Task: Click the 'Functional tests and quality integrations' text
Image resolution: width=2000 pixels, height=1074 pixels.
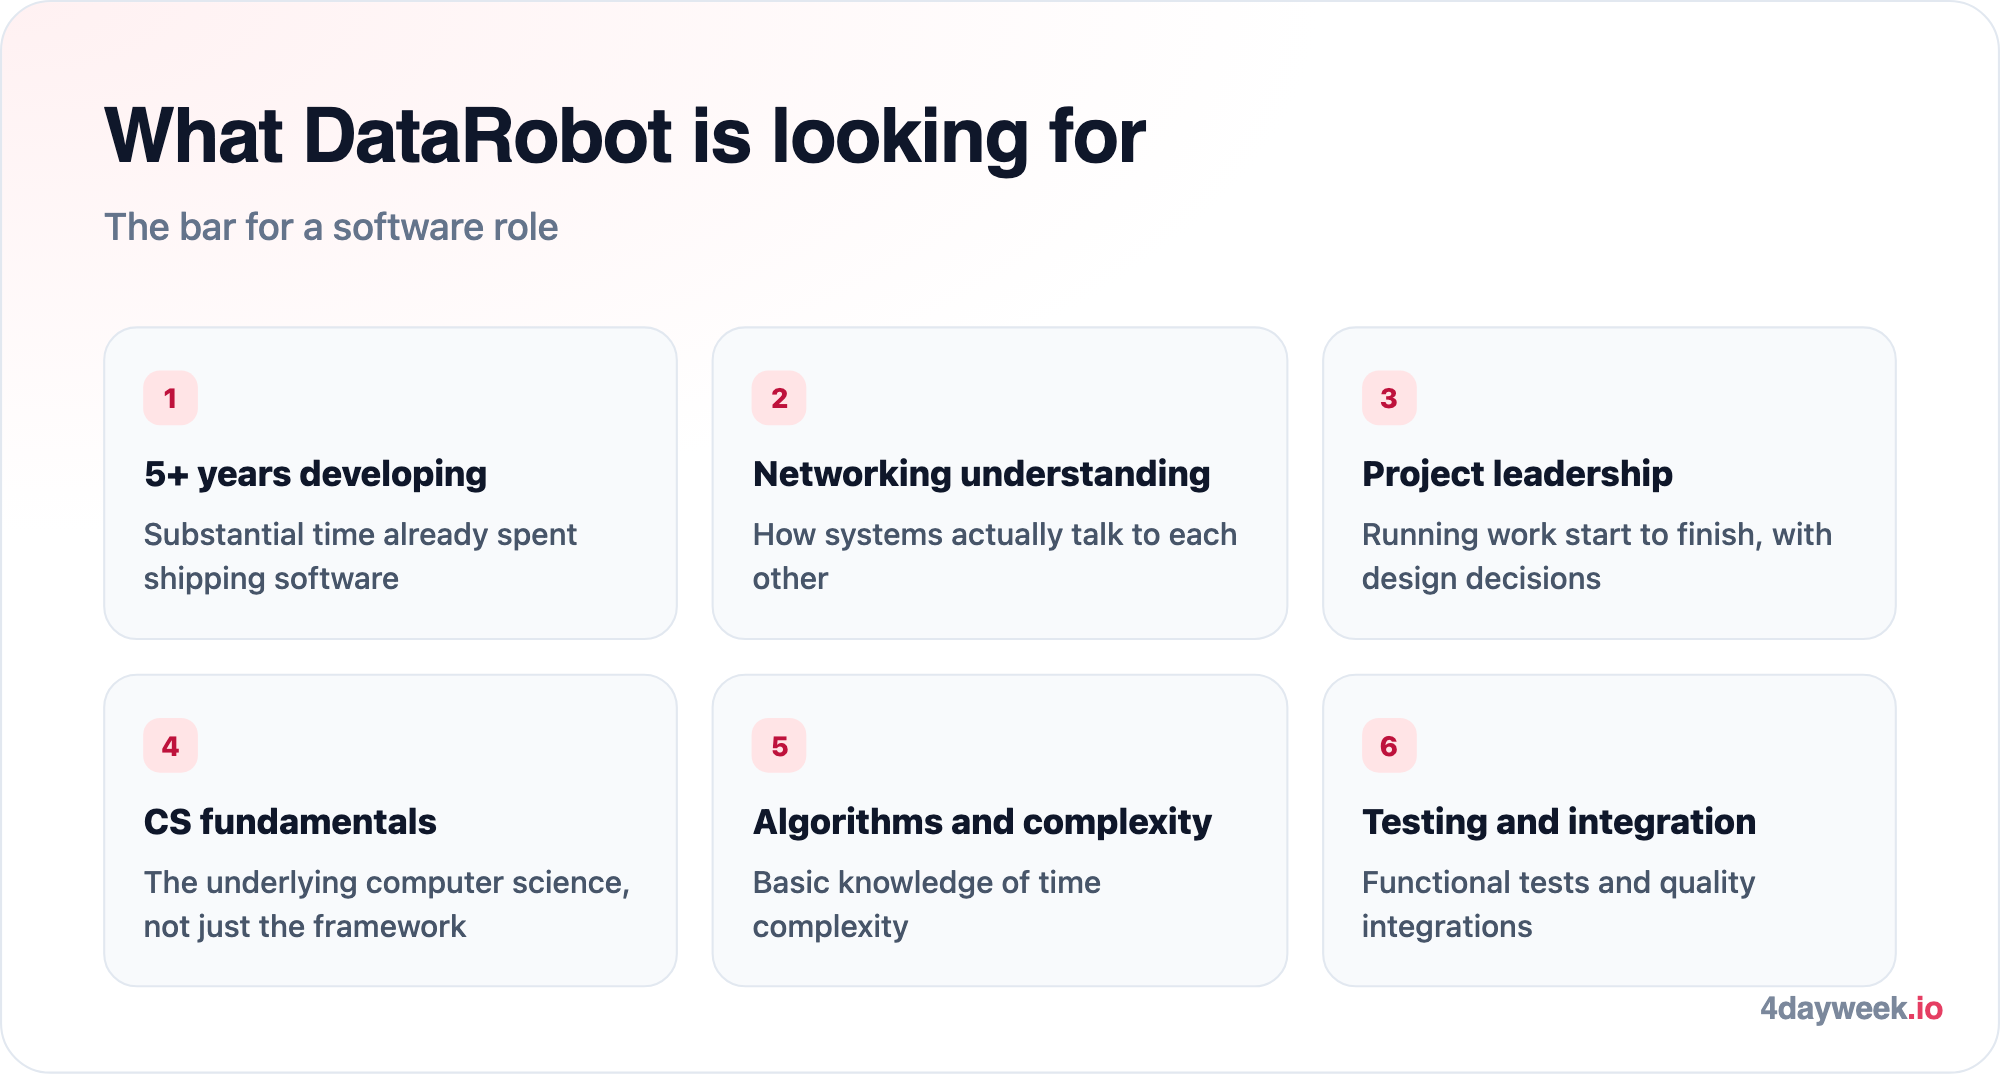Action: coord(1558,905)
